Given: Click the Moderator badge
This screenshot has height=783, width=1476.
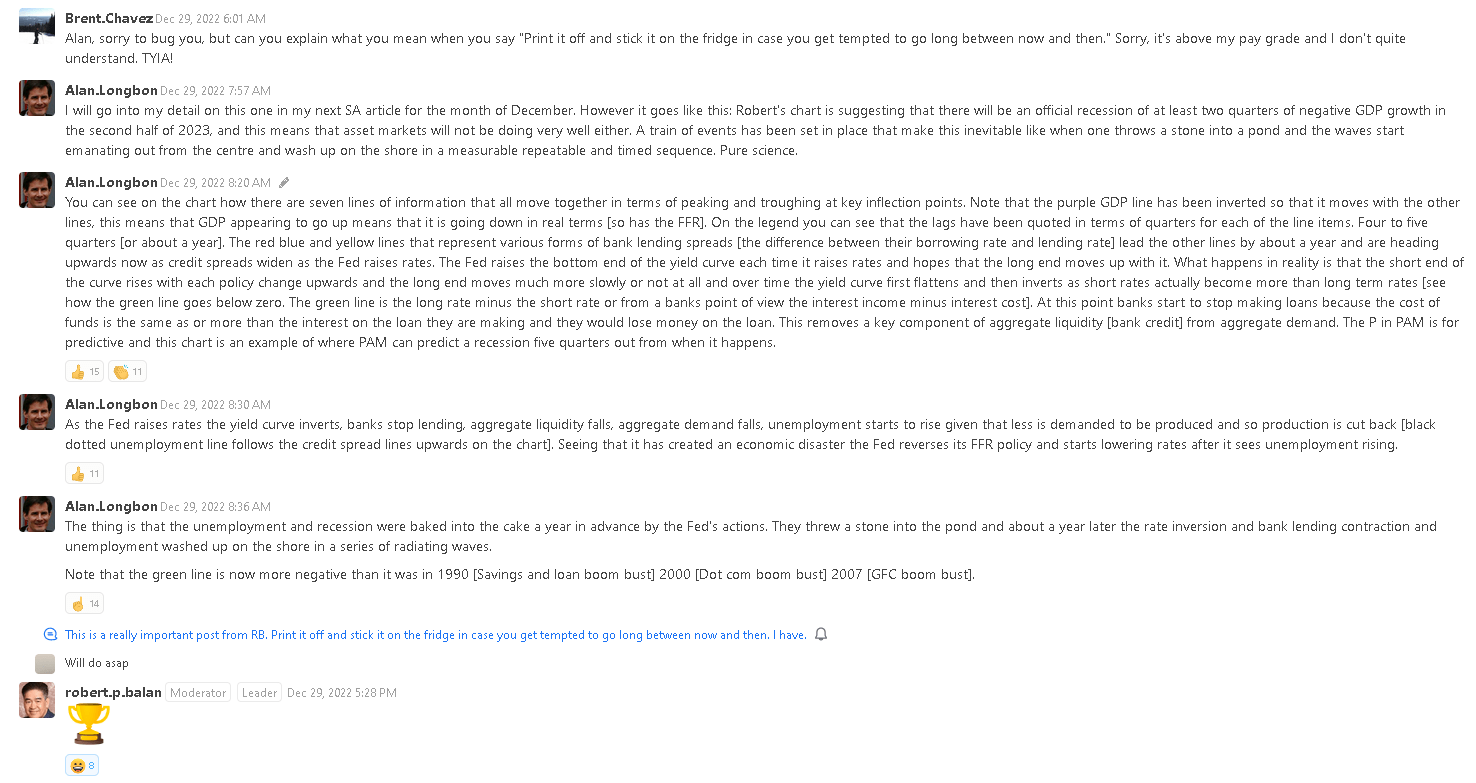Looking at the screenshot, I should 198,692.
